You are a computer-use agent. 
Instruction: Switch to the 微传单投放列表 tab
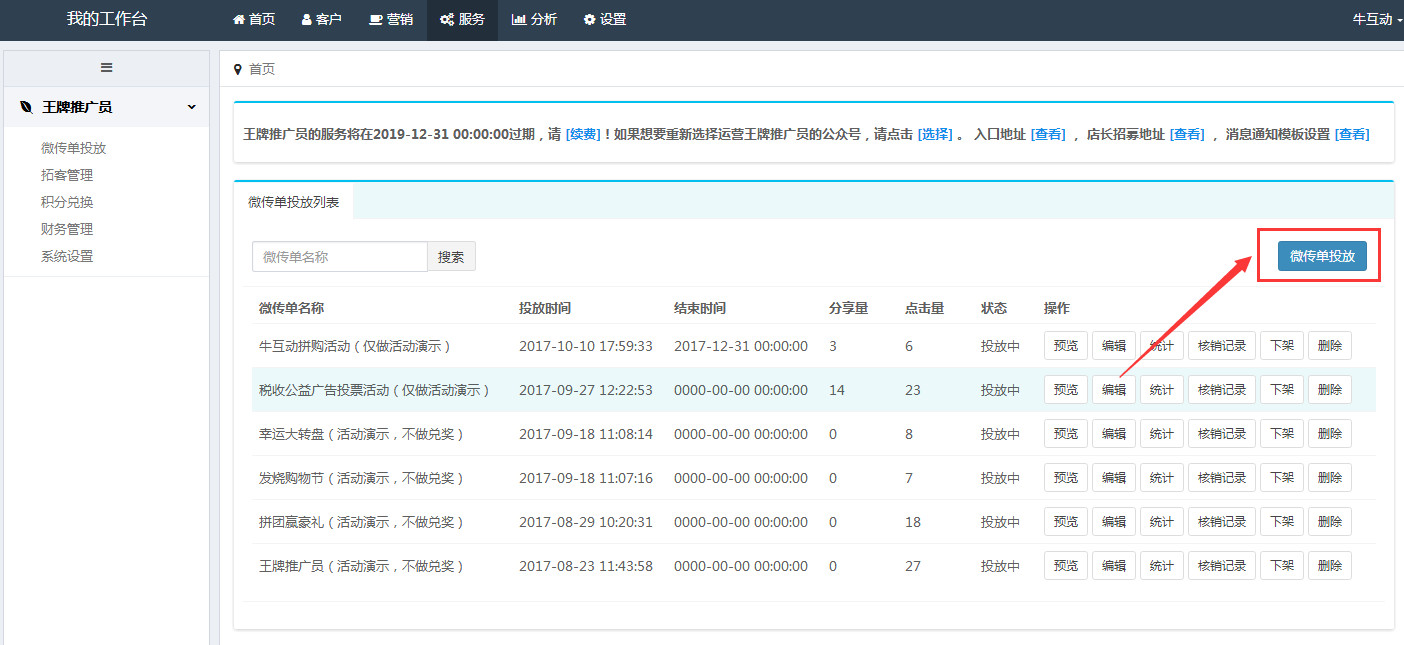point(293,202)
